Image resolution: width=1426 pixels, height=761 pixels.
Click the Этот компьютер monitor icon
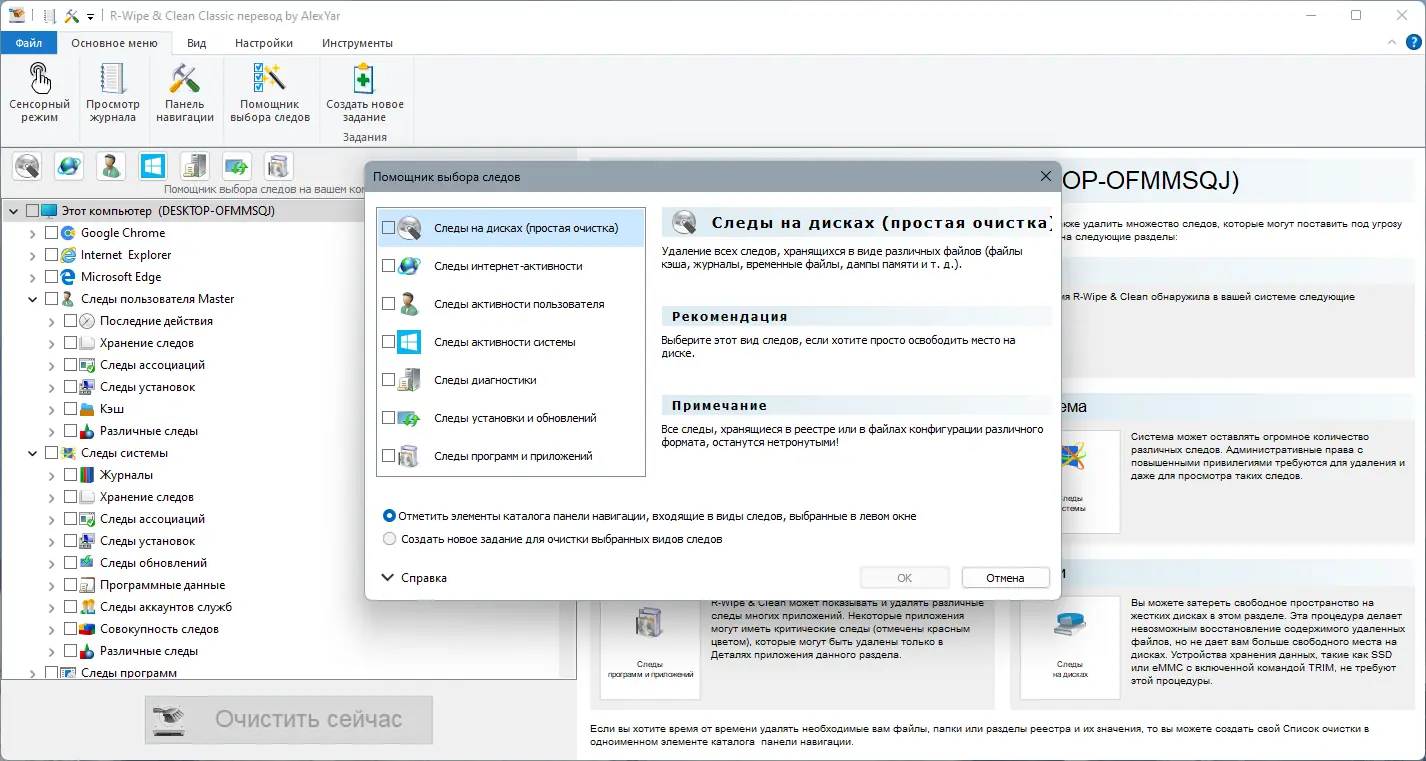pos(49,211)
